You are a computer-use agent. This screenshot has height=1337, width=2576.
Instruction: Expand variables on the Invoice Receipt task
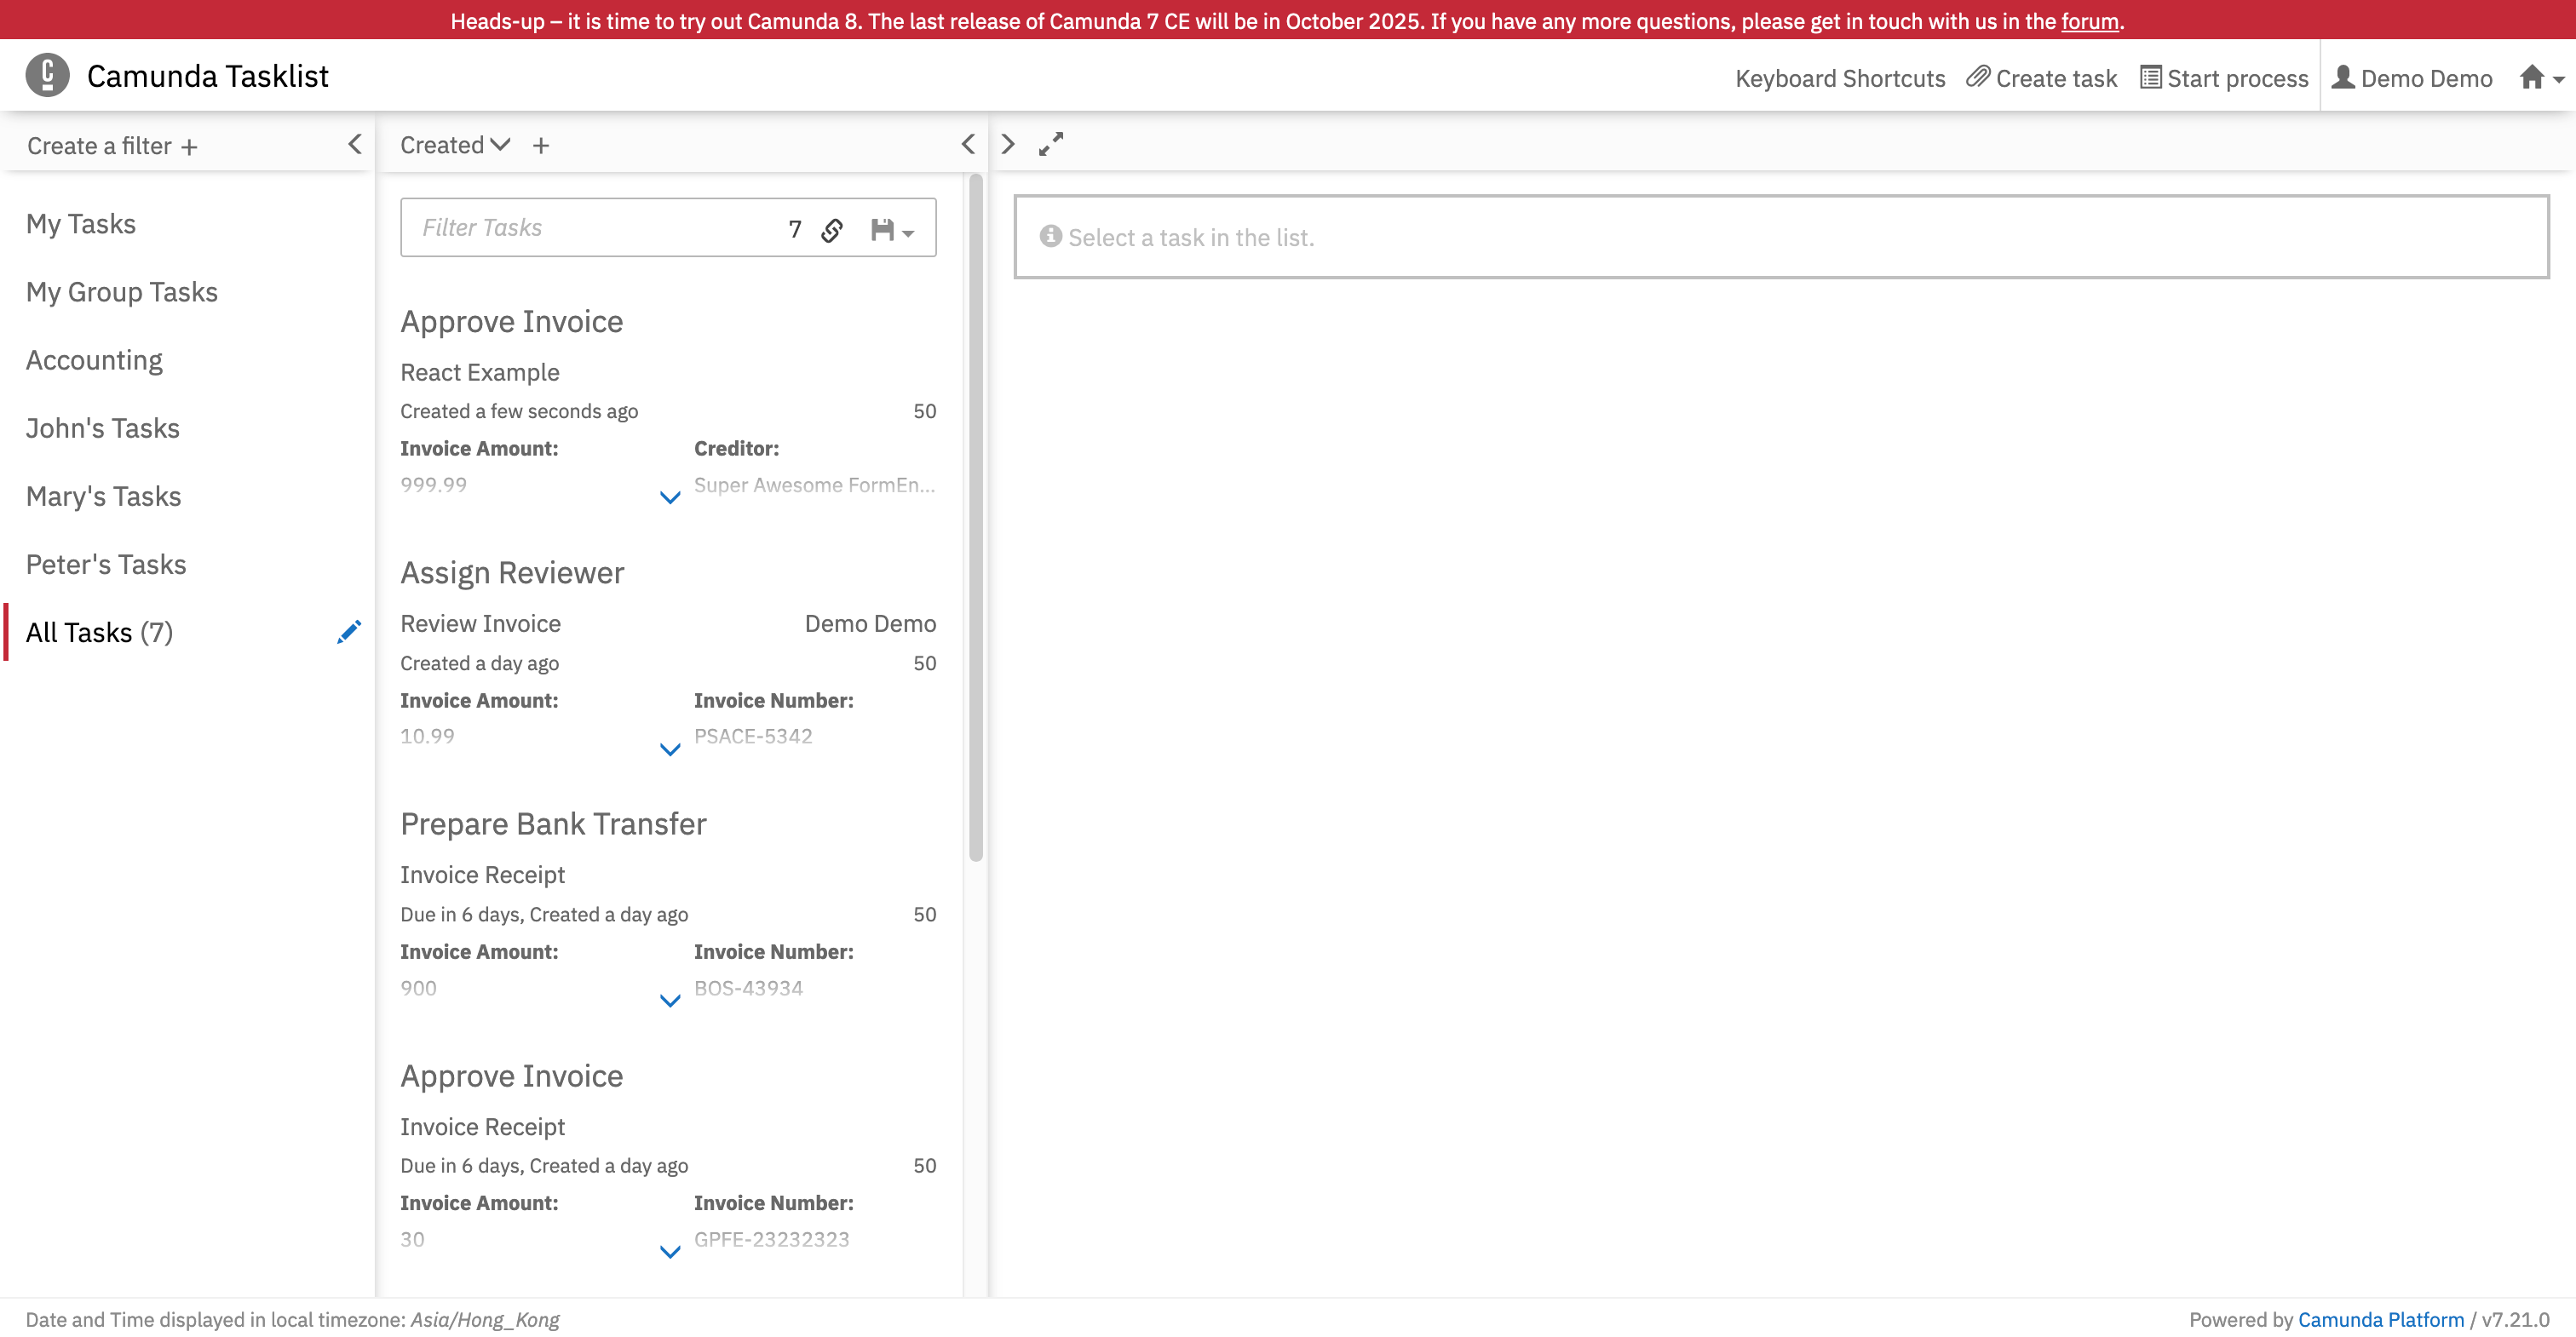point(669,1000)
